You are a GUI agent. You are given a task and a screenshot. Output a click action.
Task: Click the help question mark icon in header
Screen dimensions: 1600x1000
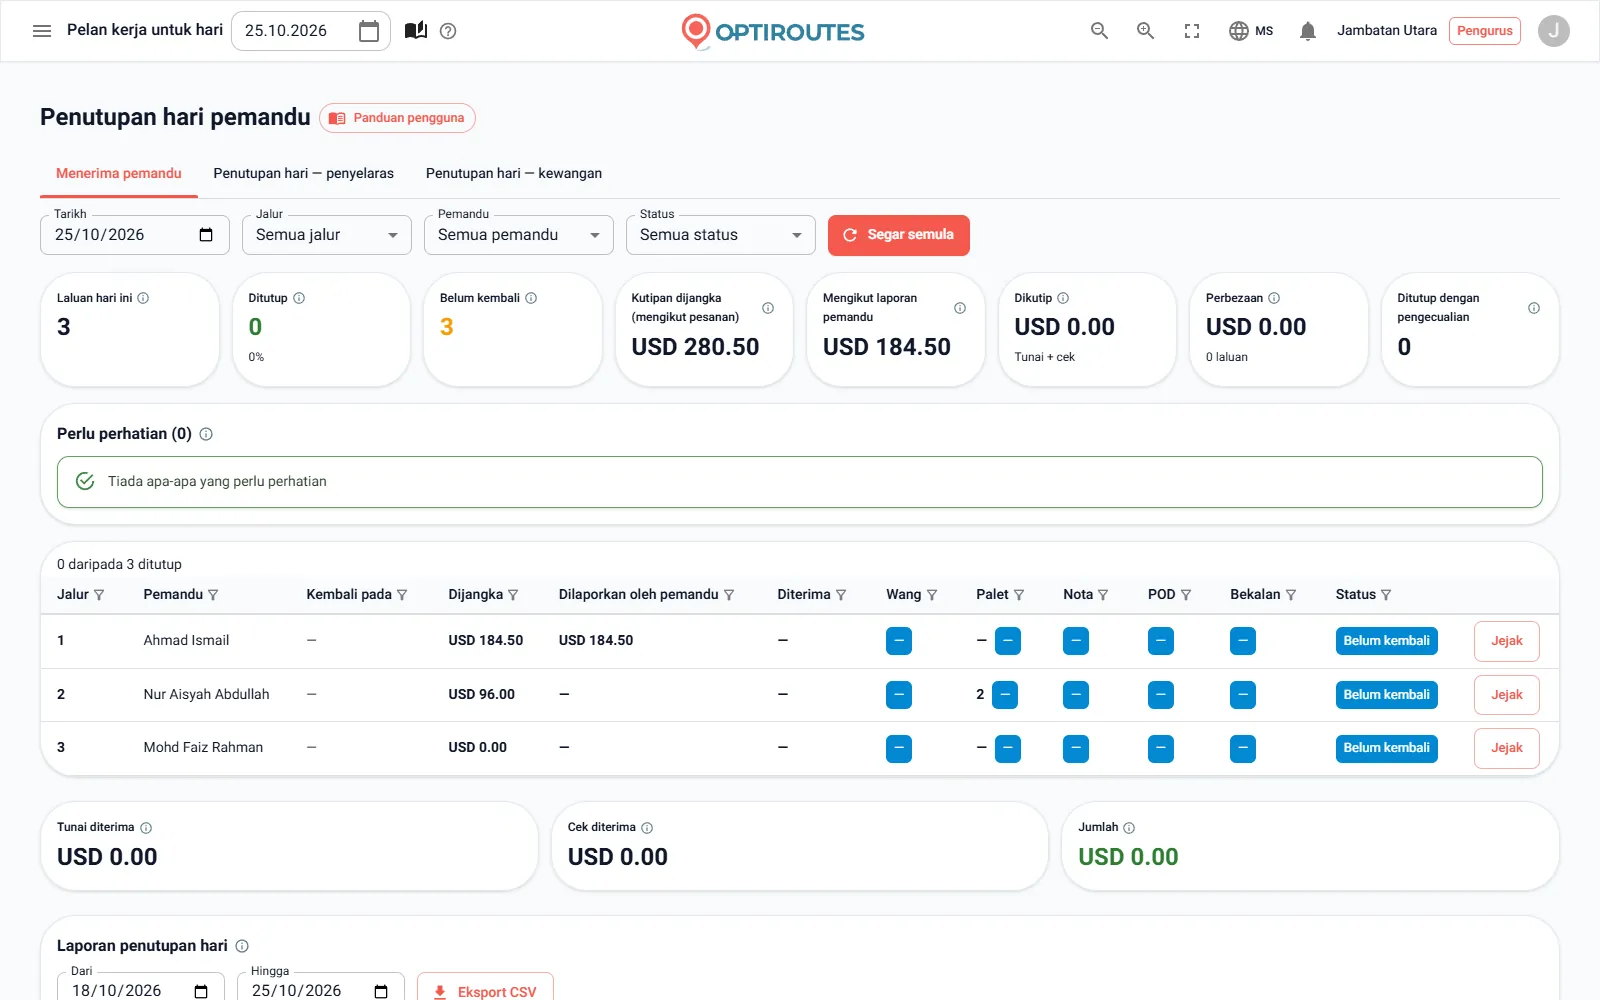pos(448,31)
